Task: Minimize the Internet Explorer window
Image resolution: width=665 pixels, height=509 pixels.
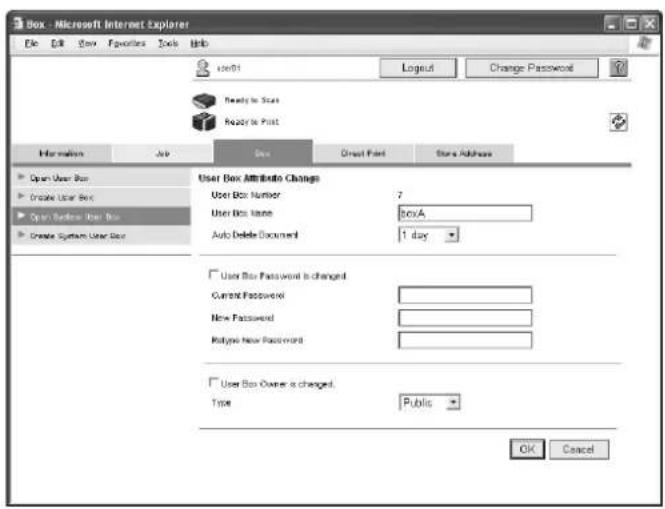Action: [x=612, y=24]
